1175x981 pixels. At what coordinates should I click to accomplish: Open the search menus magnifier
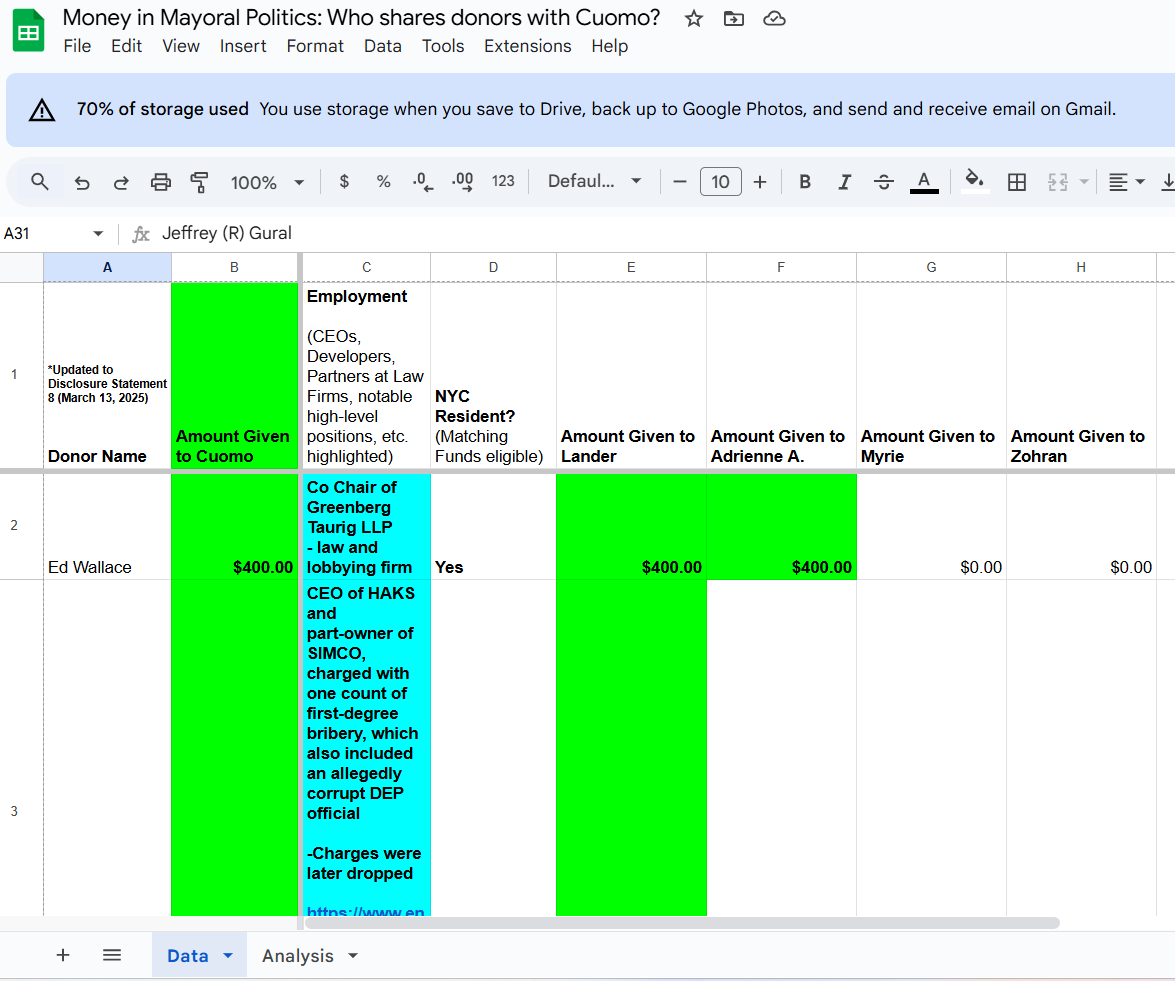40,181
